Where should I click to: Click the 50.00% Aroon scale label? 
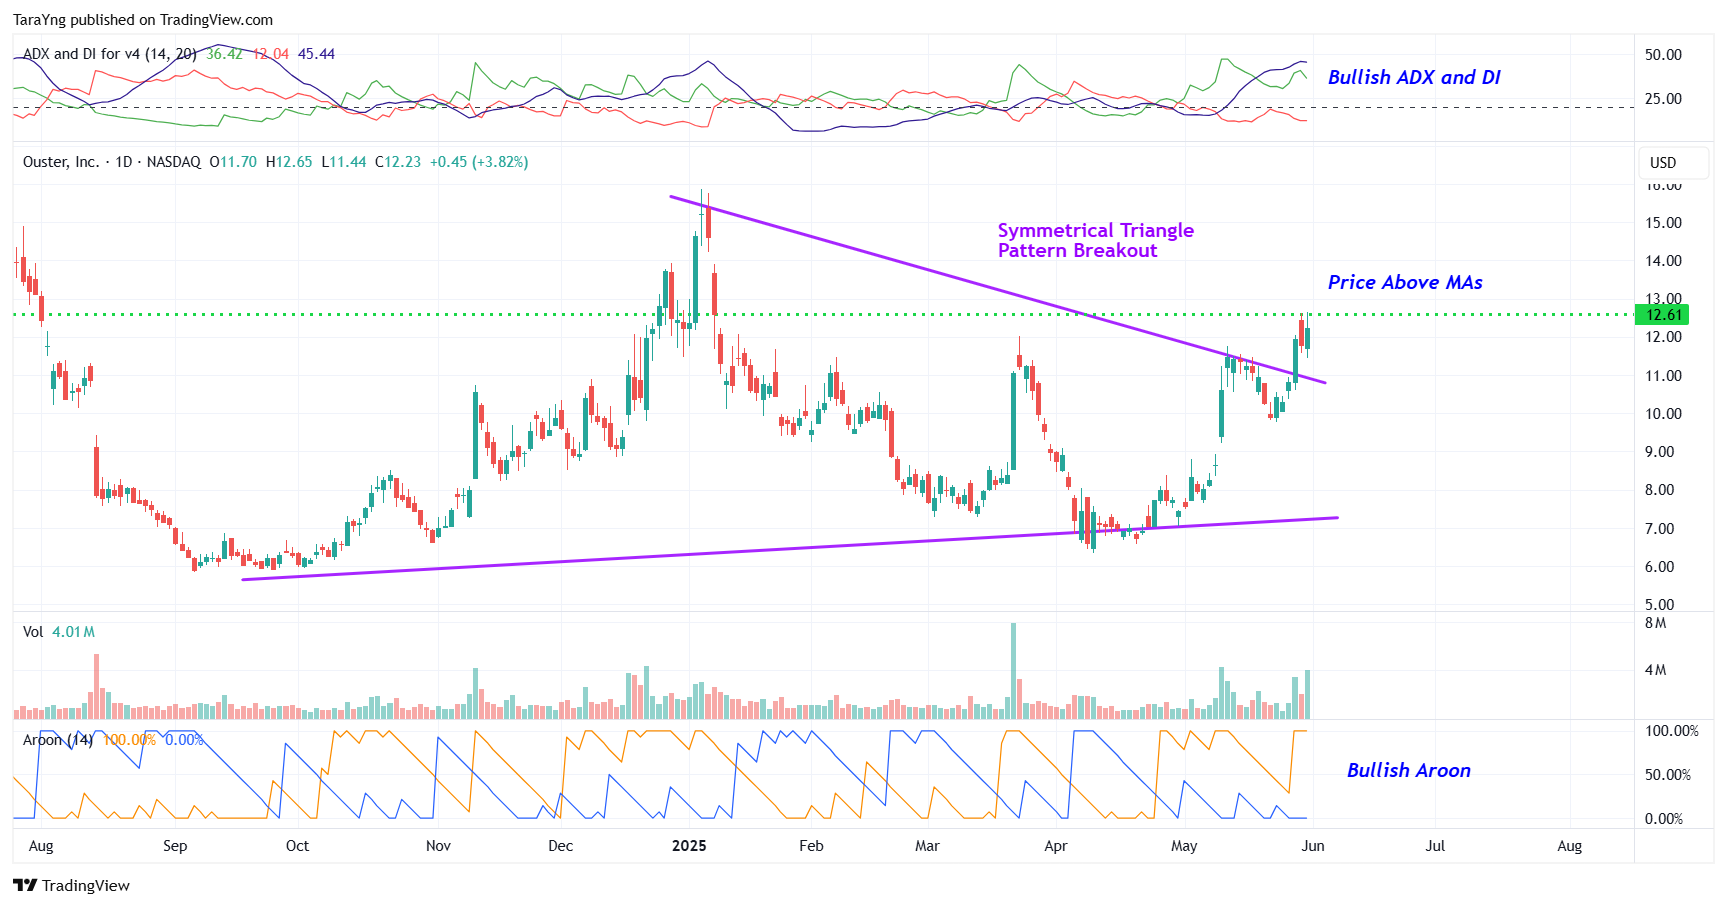pos(1668,775)
